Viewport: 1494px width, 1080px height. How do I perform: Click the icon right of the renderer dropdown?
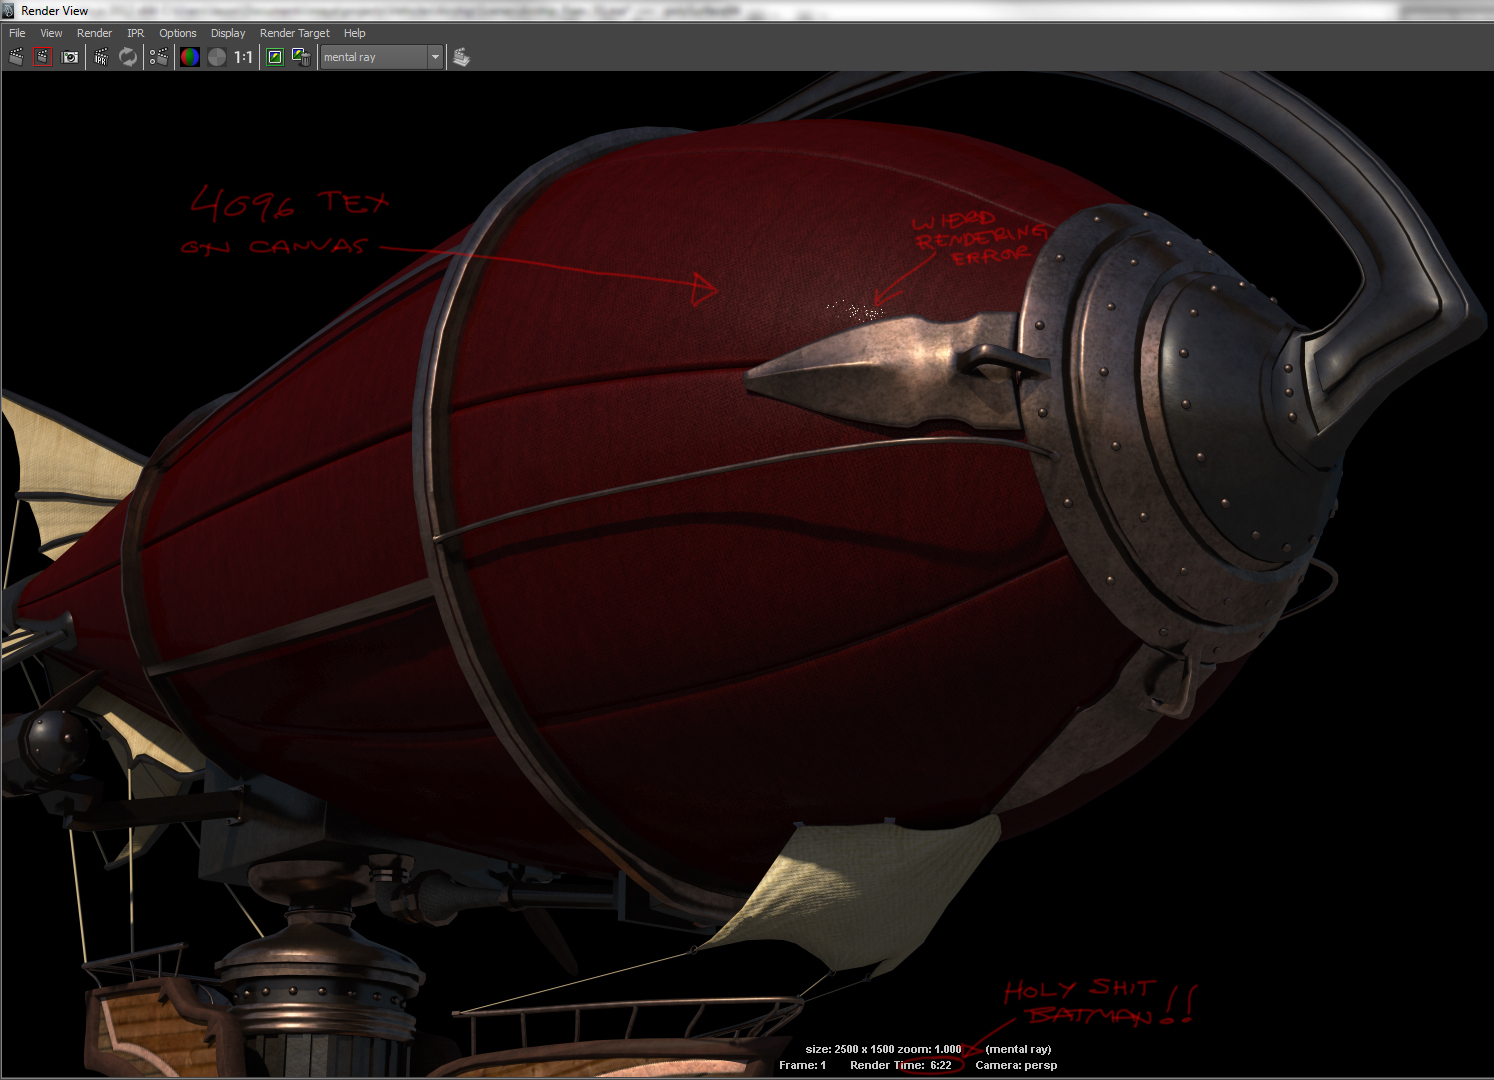[x=461, y=57]
